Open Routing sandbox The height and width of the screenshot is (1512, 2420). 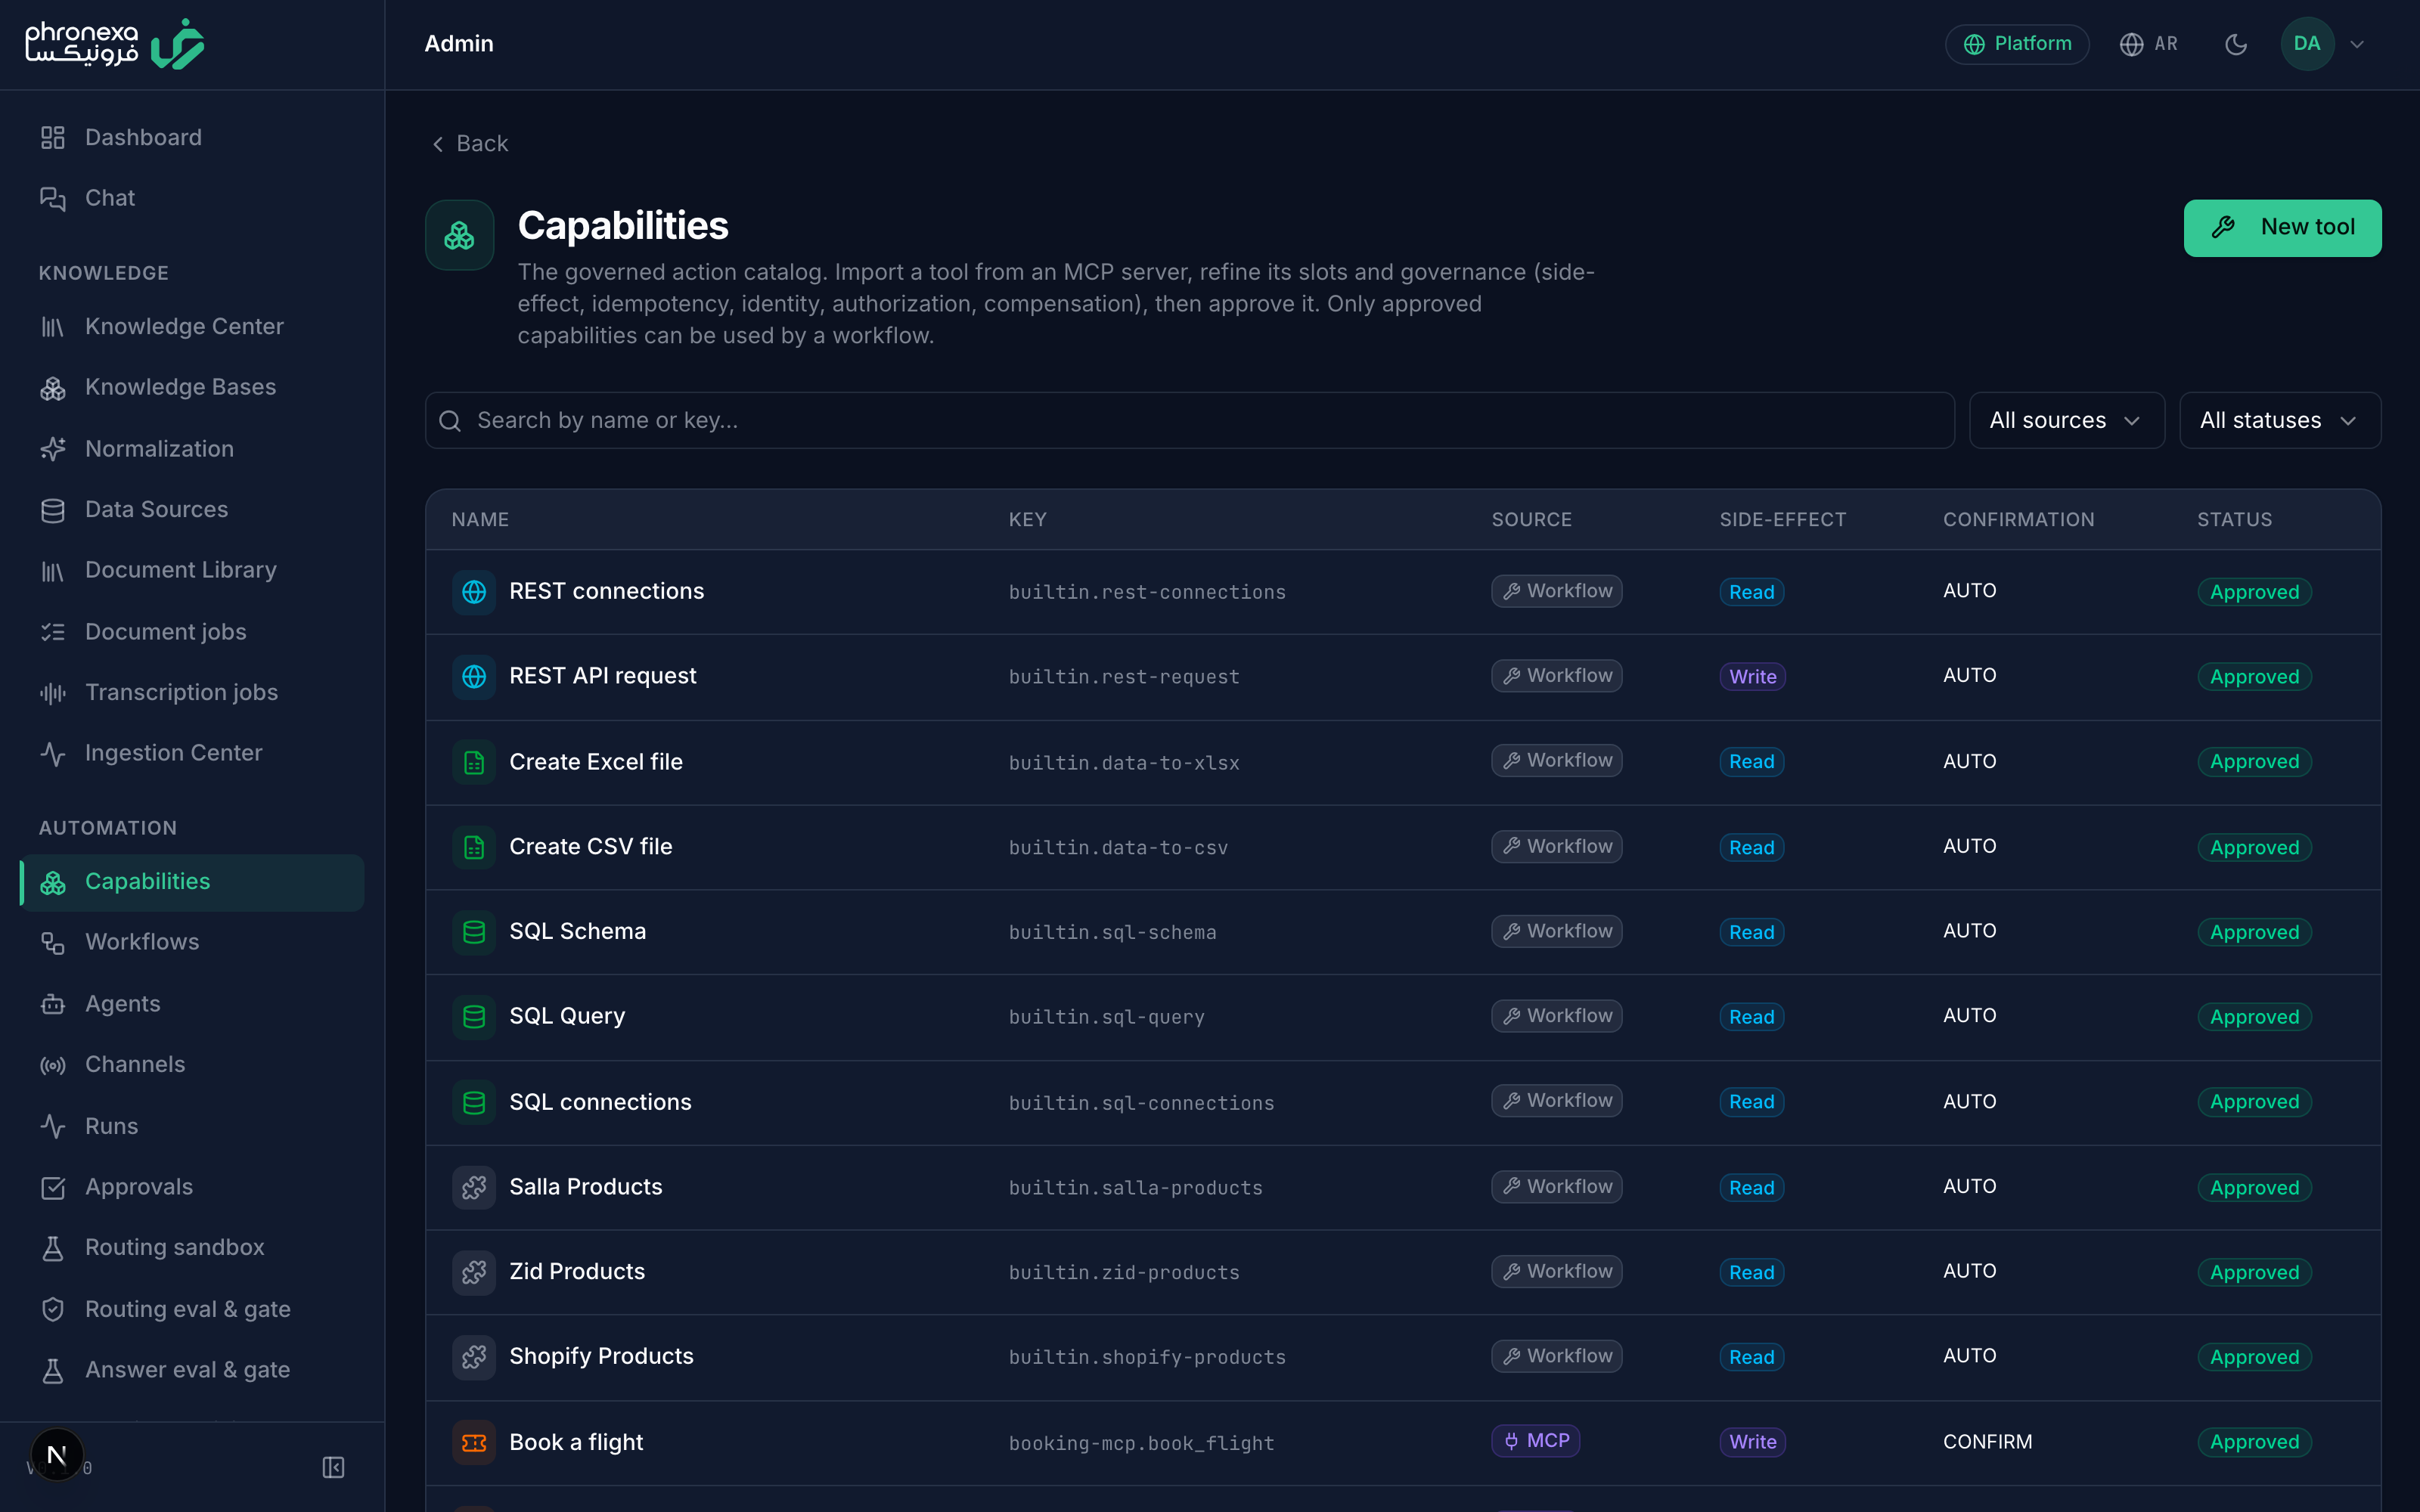pos(191,1248)
